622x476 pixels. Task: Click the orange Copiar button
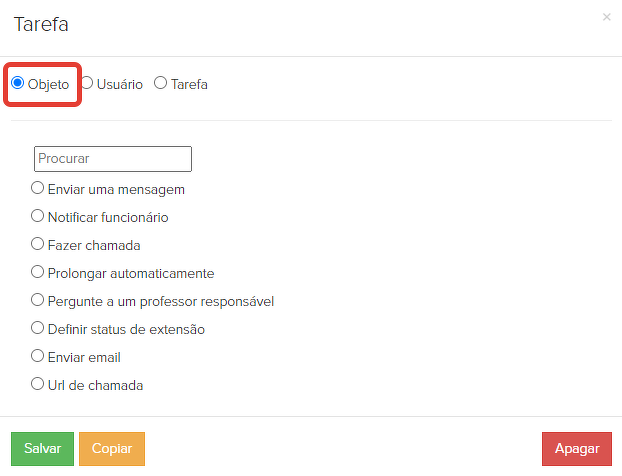[112, 449]
